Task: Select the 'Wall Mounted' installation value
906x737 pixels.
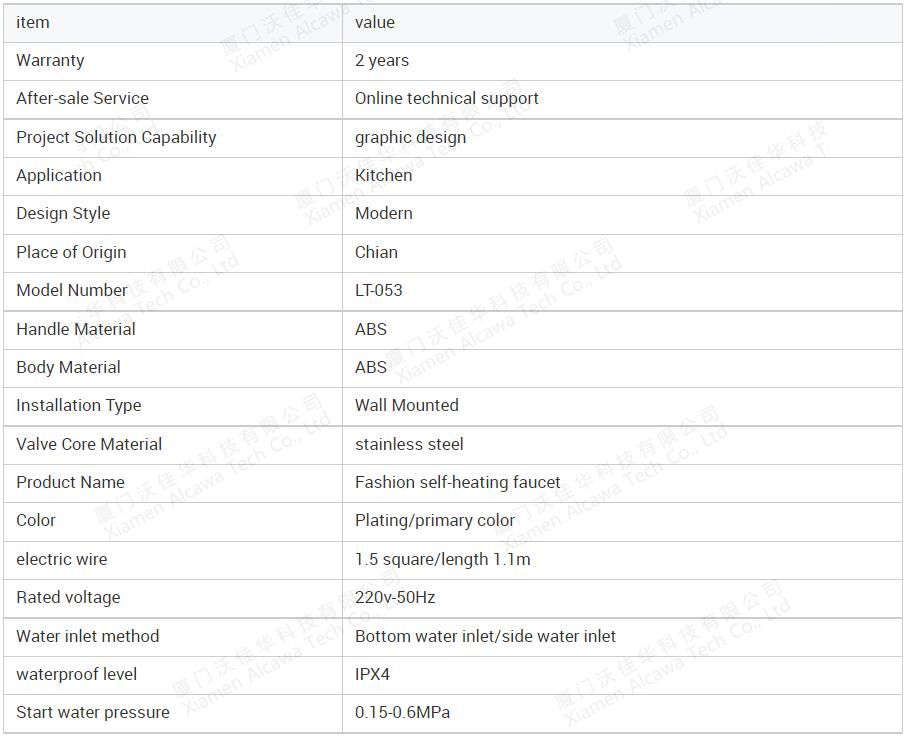Action: coord(407,405)
